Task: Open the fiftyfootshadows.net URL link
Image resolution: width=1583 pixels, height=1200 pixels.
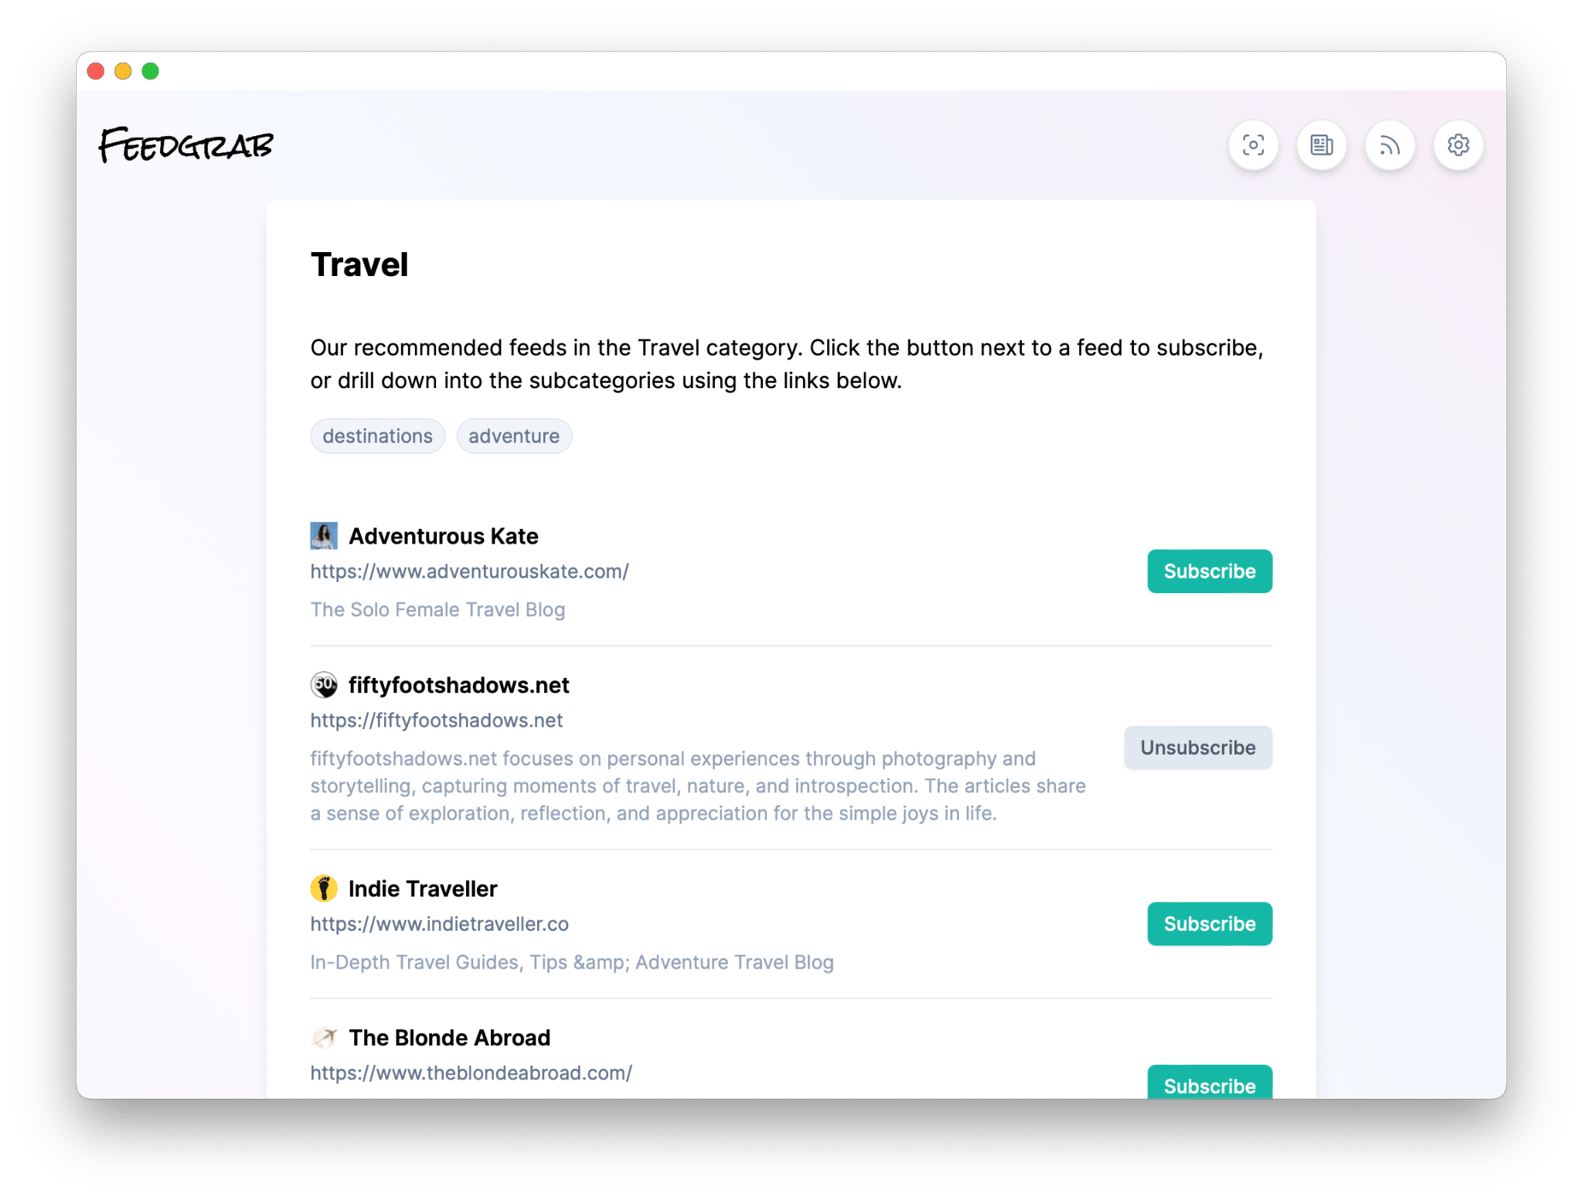Action: click(x=436, y=720)
